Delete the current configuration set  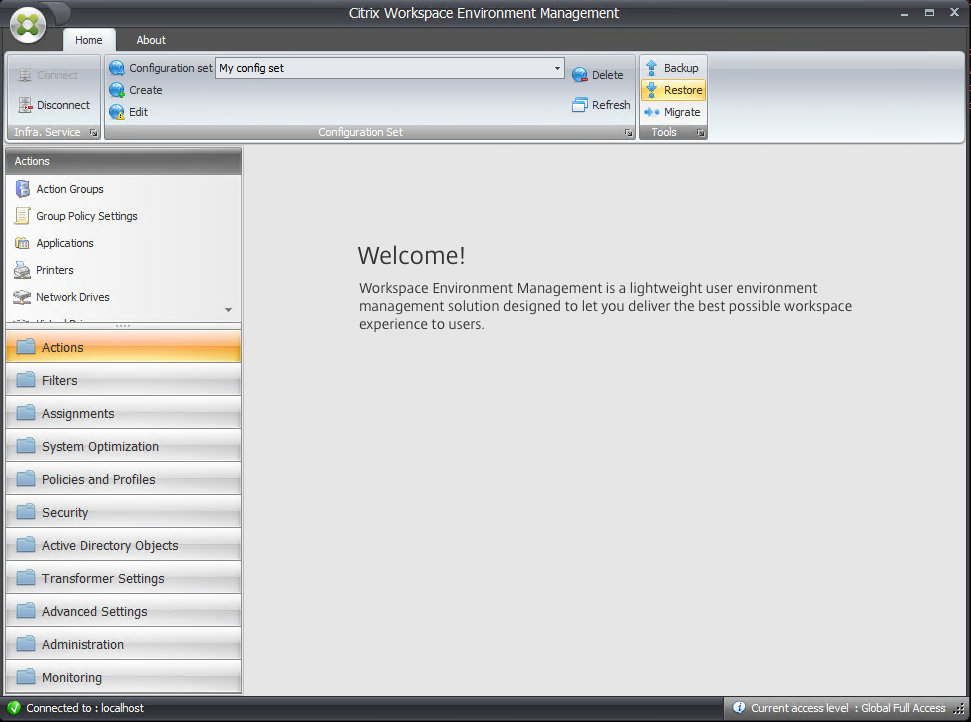598,74
